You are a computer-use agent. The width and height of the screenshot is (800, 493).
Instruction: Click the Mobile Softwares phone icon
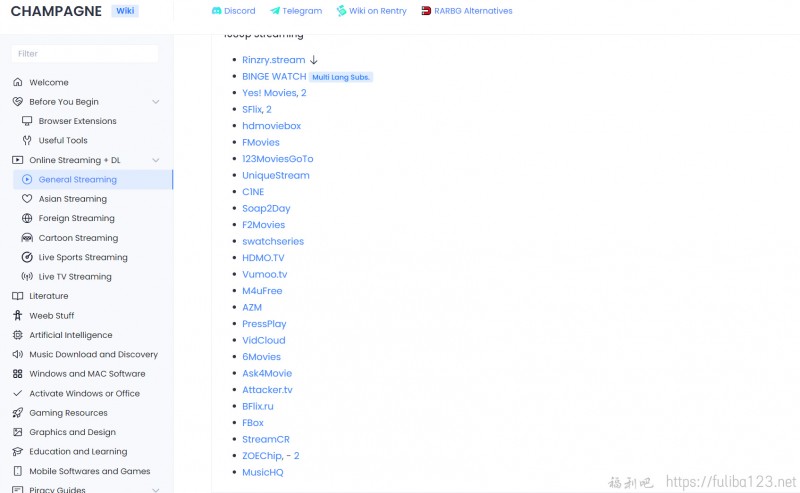tap(17, 471)
